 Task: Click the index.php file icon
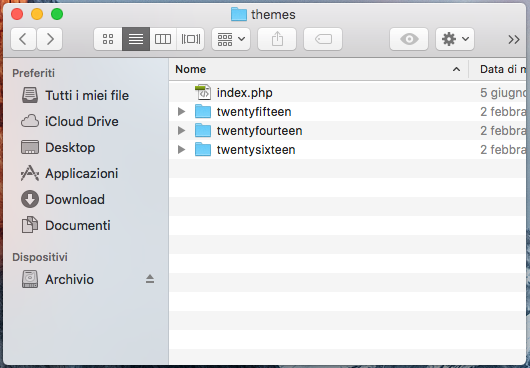tap(203, 93)
